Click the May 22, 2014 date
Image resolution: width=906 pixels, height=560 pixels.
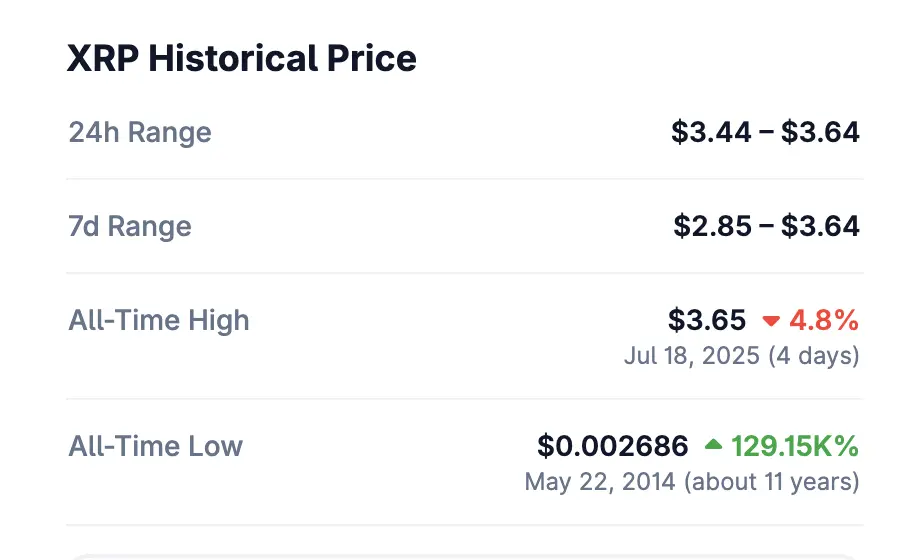pyautogui.click(x=600, y=481)
